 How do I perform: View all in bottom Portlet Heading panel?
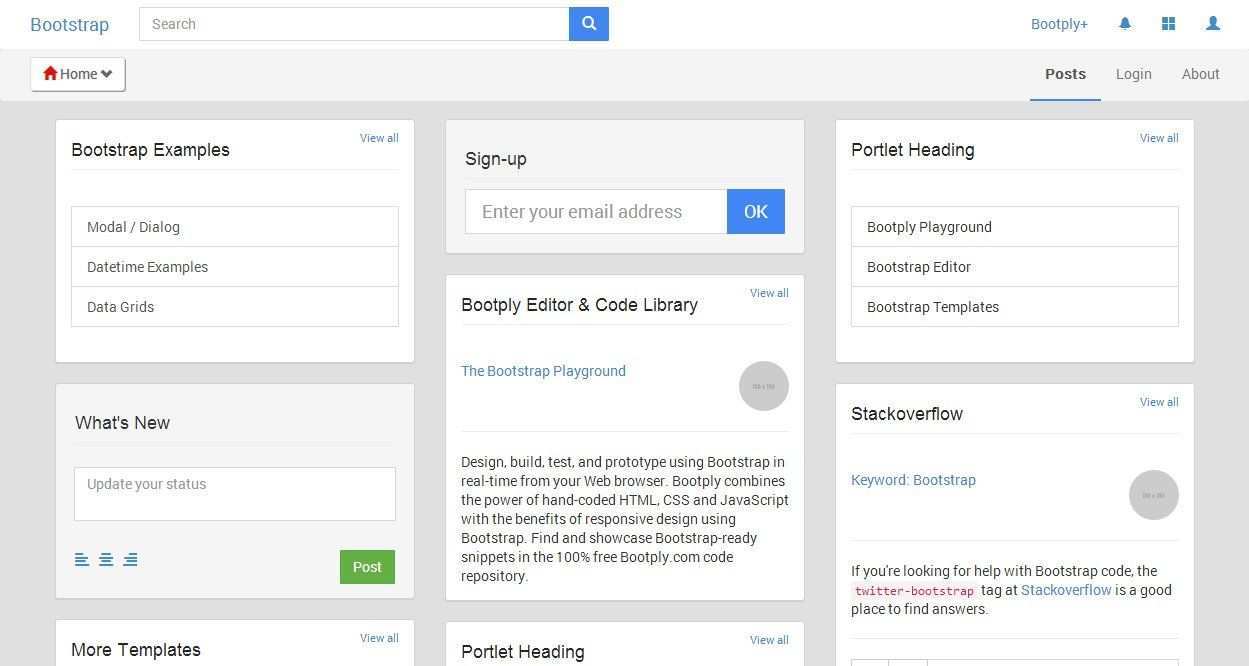pos(769,640)
